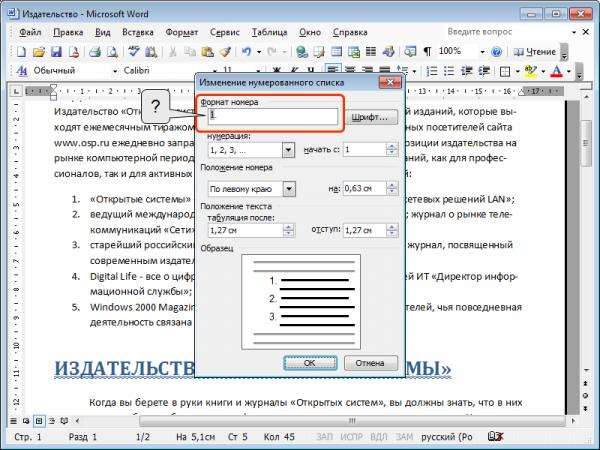Apply numbered list from the toolbar
Image resolution: width=600 pixels, height=450 pixels.
(432, 71)
